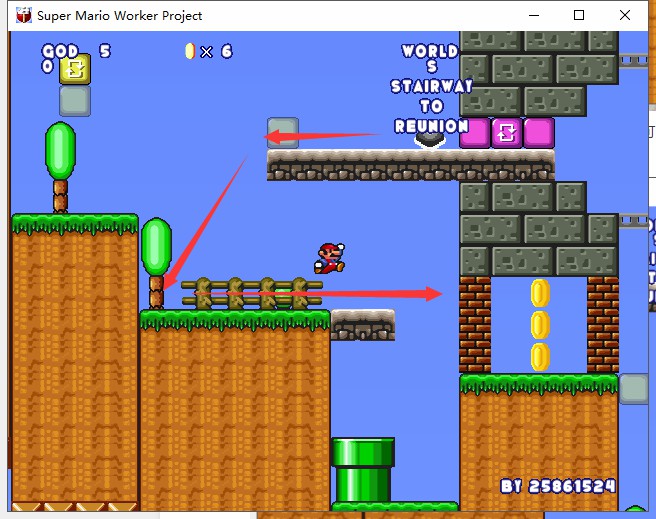Click the round tree on the tallest cliff
The width and height of the screenshot is (656, 519).
tap(60, 167)
